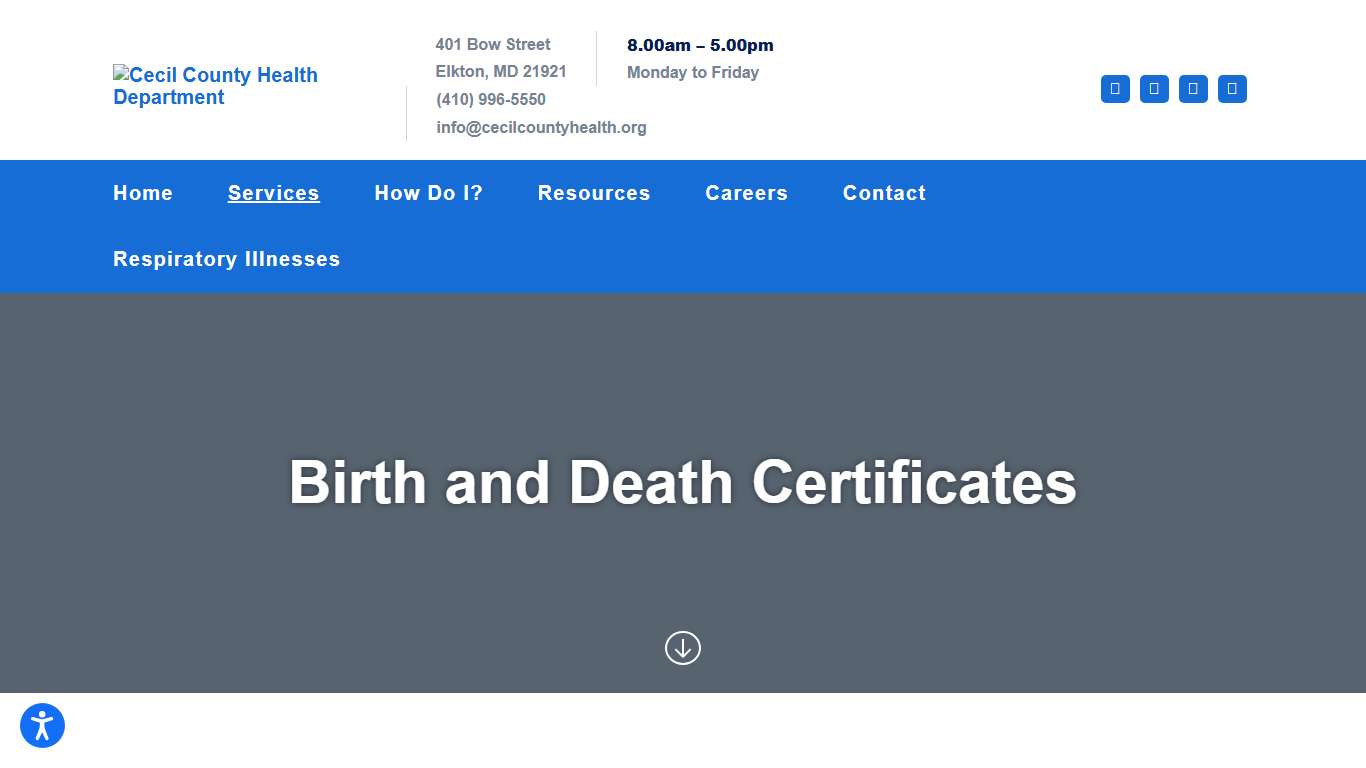The height and width of the screenshot is (768, 1366).
Task: Click the Birth and Death Certificates heading
Action: coord(683,483)
